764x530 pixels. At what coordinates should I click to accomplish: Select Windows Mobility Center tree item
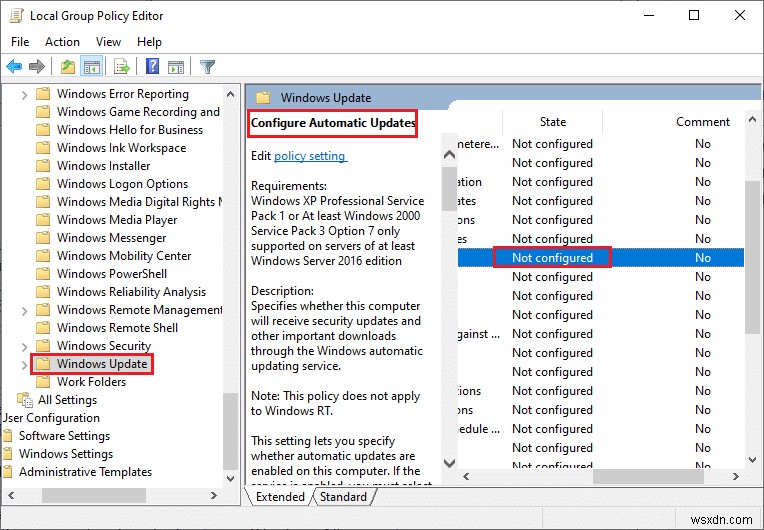click(124, 256)
